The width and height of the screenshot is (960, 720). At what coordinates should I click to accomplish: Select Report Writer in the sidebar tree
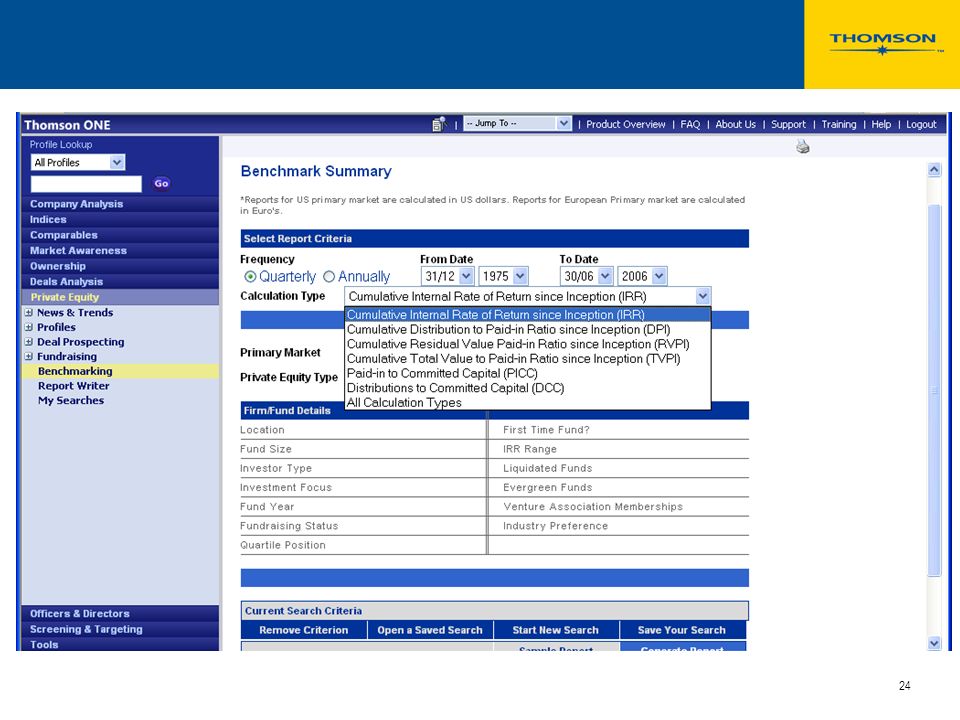coord(73,386)
